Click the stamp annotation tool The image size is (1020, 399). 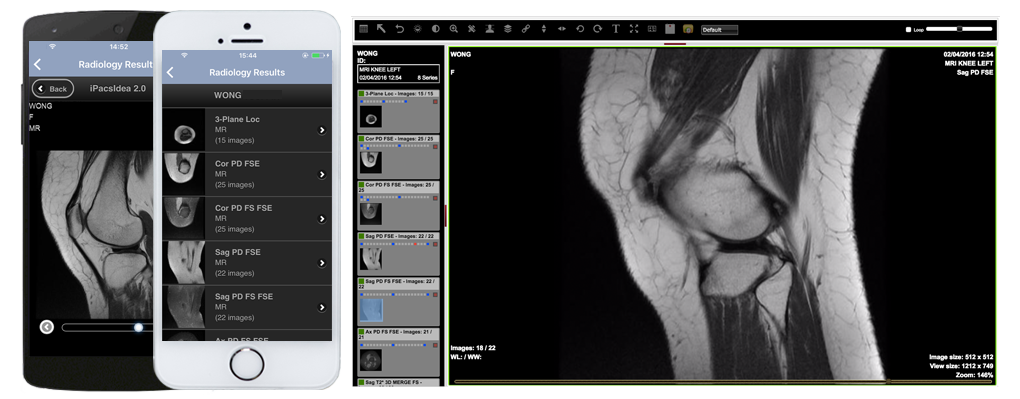490,29
